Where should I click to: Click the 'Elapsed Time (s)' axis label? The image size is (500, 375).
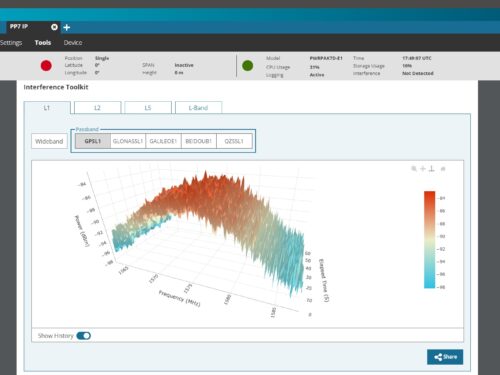tap(324, 280)
